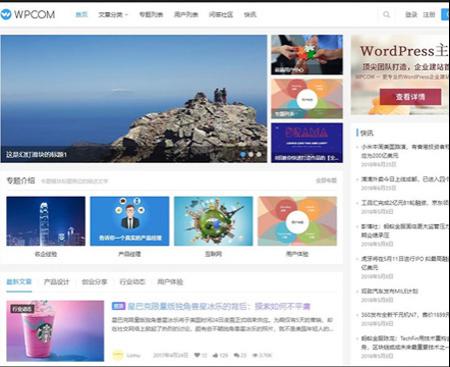Open the Starbucks pink drink article thumbnail

point(55,331)
